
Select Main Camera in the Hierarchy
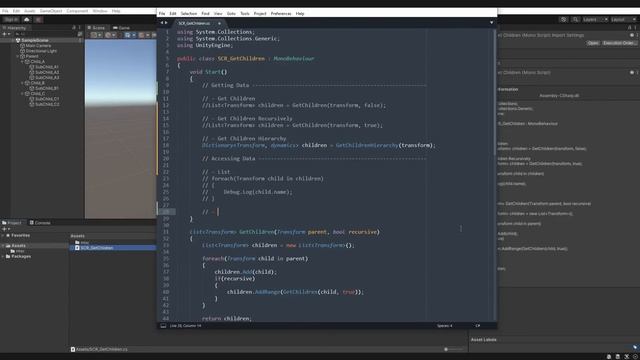[38, 46]
